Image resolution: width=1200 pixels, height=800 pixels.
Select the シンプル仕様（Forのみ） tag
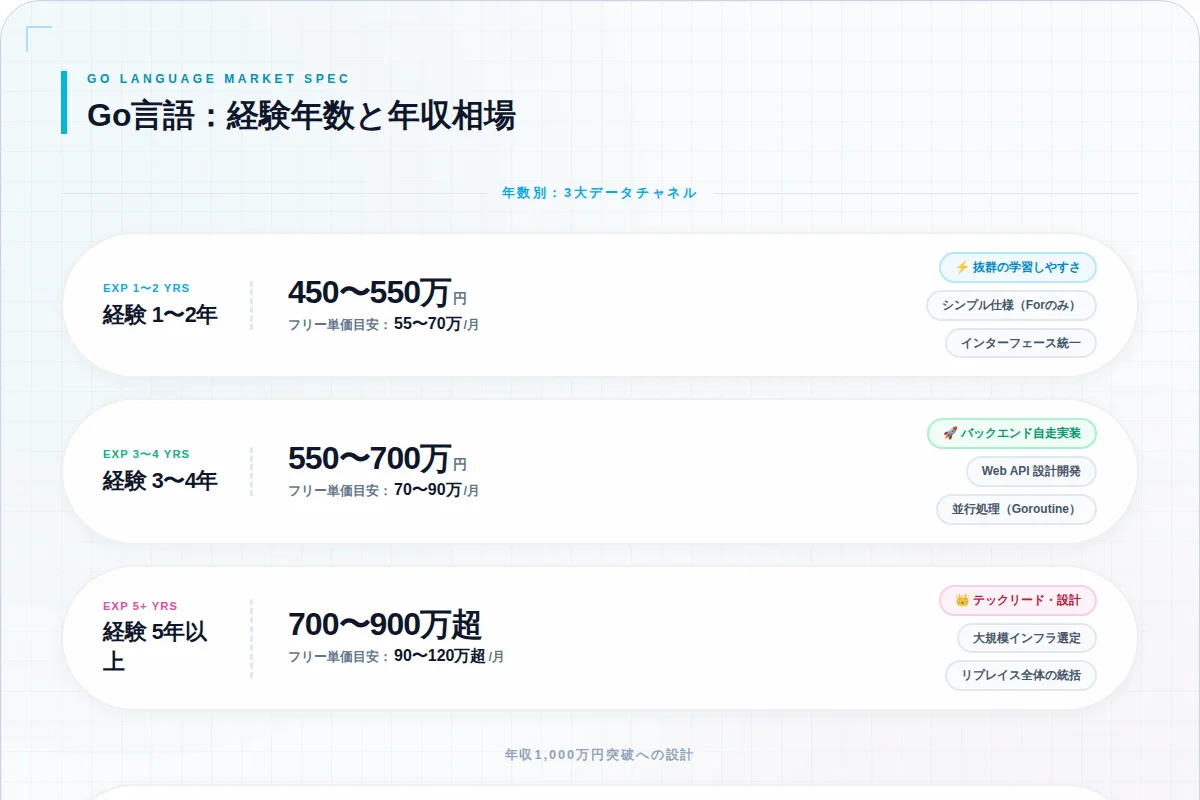[1011, 305]
